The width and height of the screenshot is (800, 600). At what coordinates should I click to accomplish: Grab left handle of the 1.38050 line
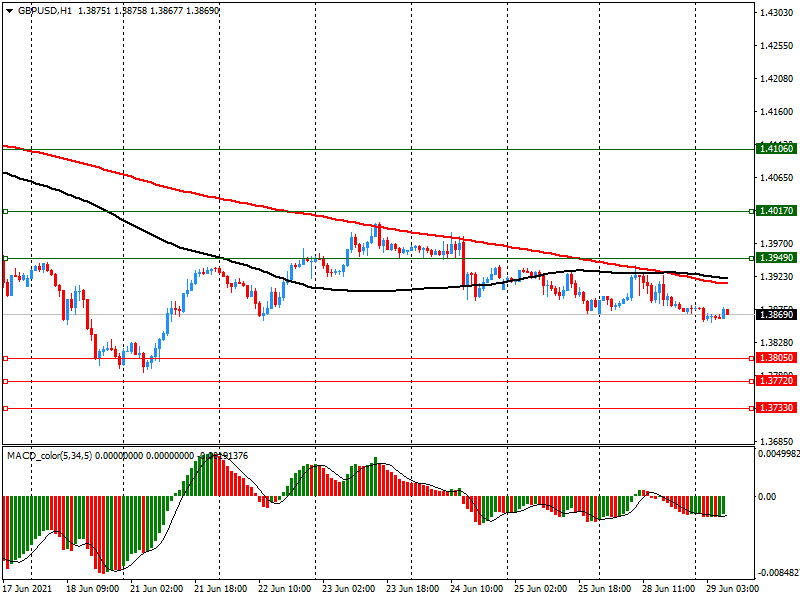click(6, 359)
